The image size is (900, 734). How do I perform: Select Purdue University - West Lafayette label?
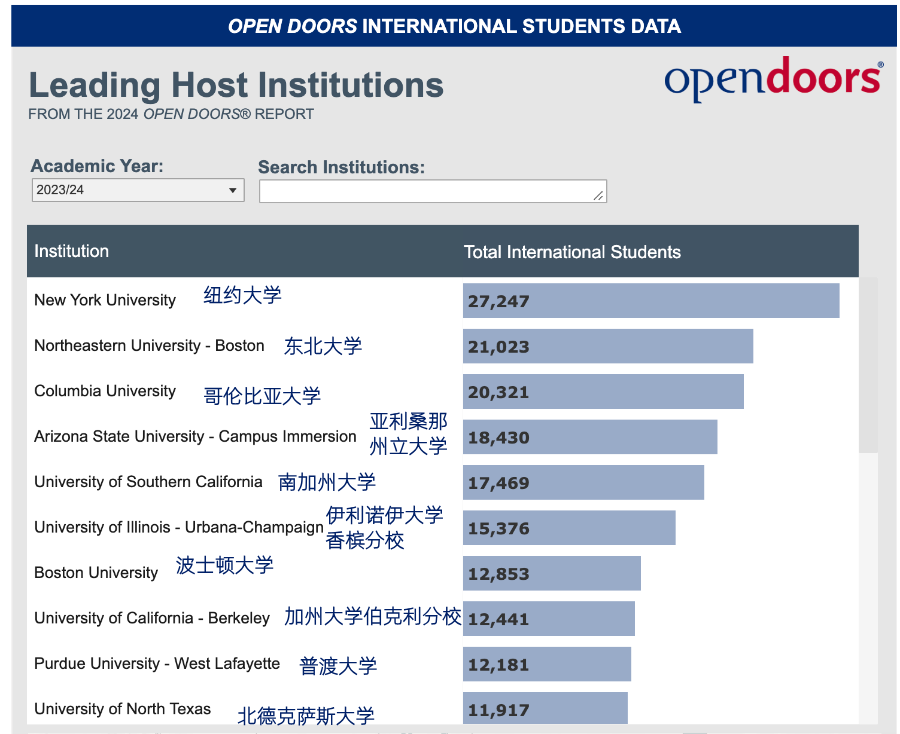157,663
